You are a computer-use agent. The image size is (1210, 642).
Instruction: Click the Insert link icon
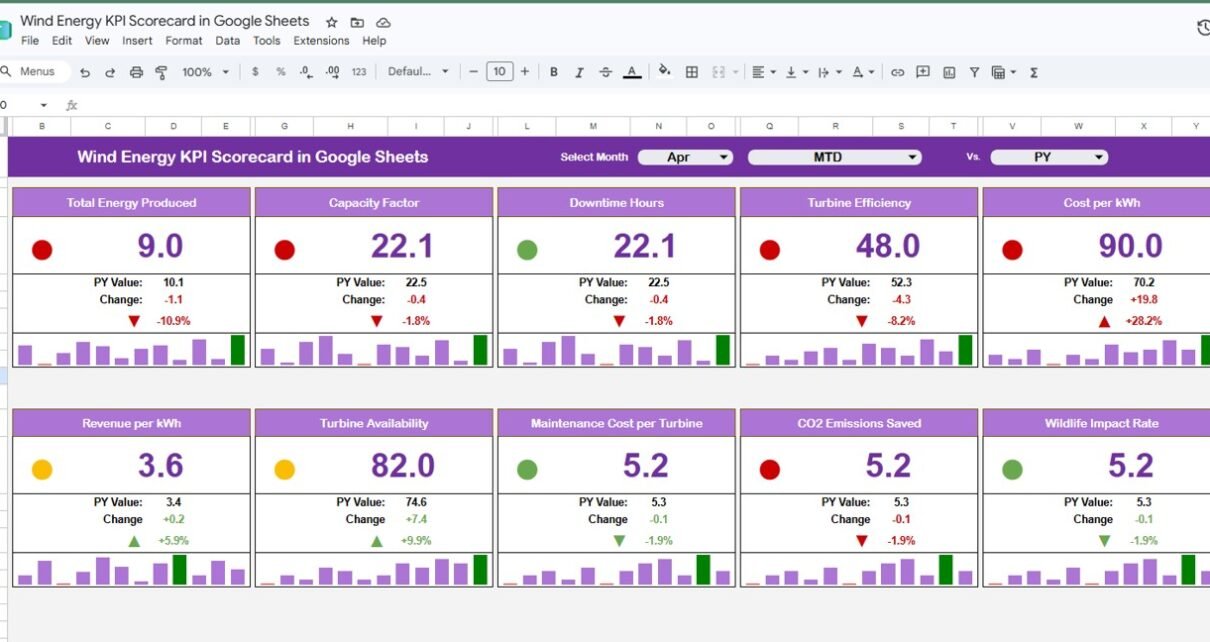897,72
